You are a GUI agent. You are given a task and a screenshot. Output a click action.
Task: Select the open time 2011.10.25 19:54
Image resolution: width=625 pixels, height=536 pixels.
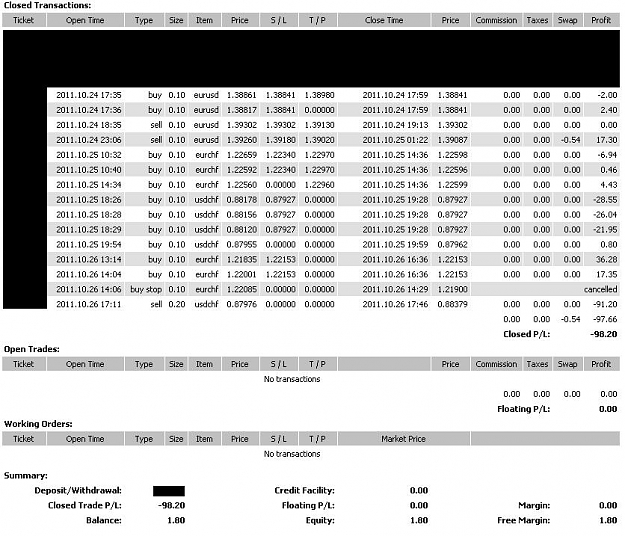pyautogui.click(x=88, y=245)
